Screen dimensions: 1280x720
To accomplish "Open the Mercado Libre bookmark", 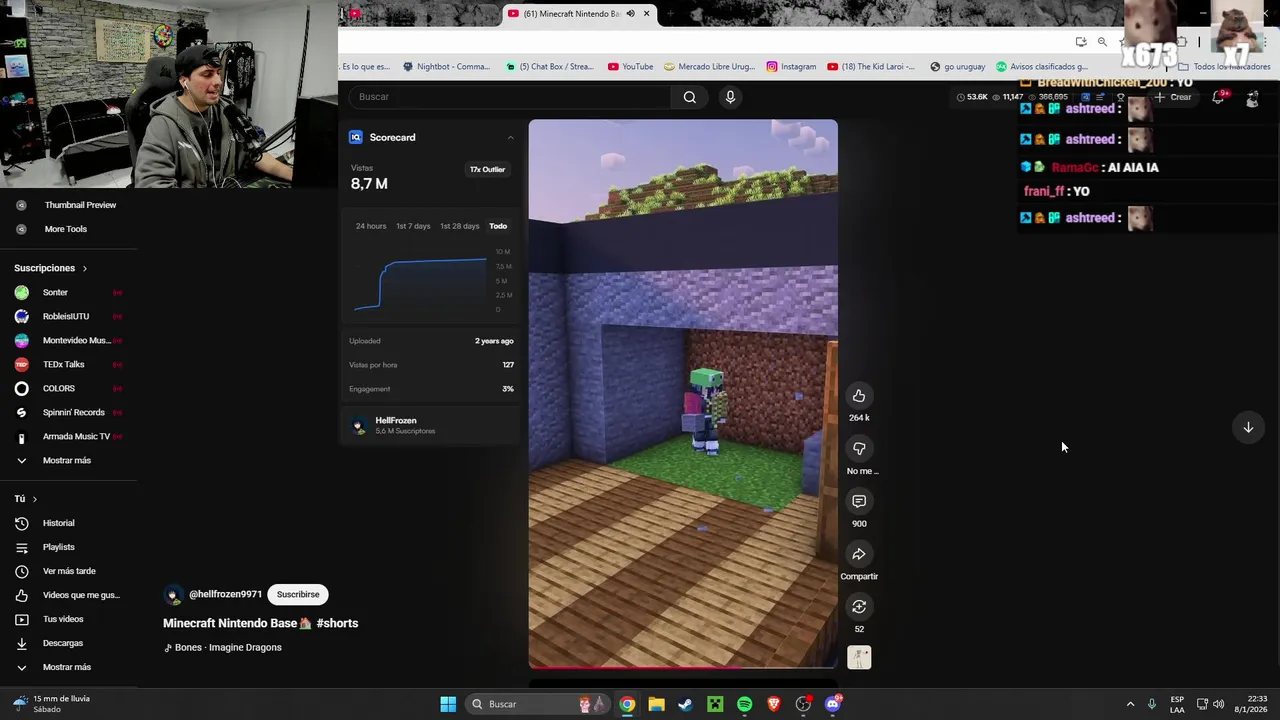I will [709, 67].
